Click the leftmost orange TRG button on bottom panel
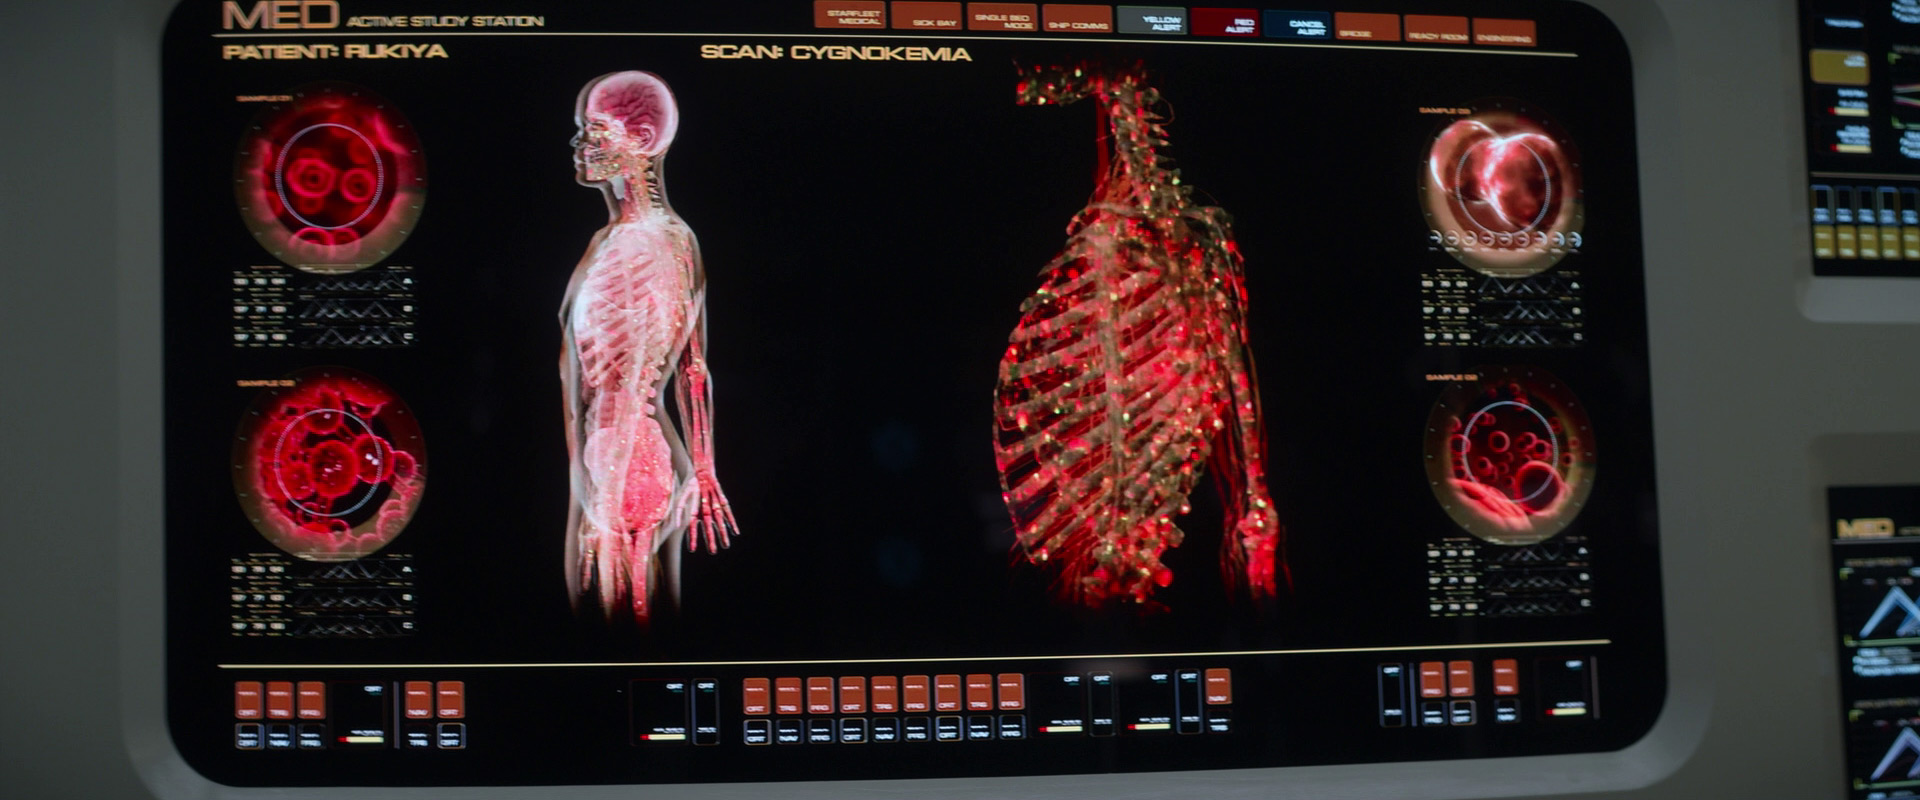This screenshot has width=1920, height=800. [280, 700]
